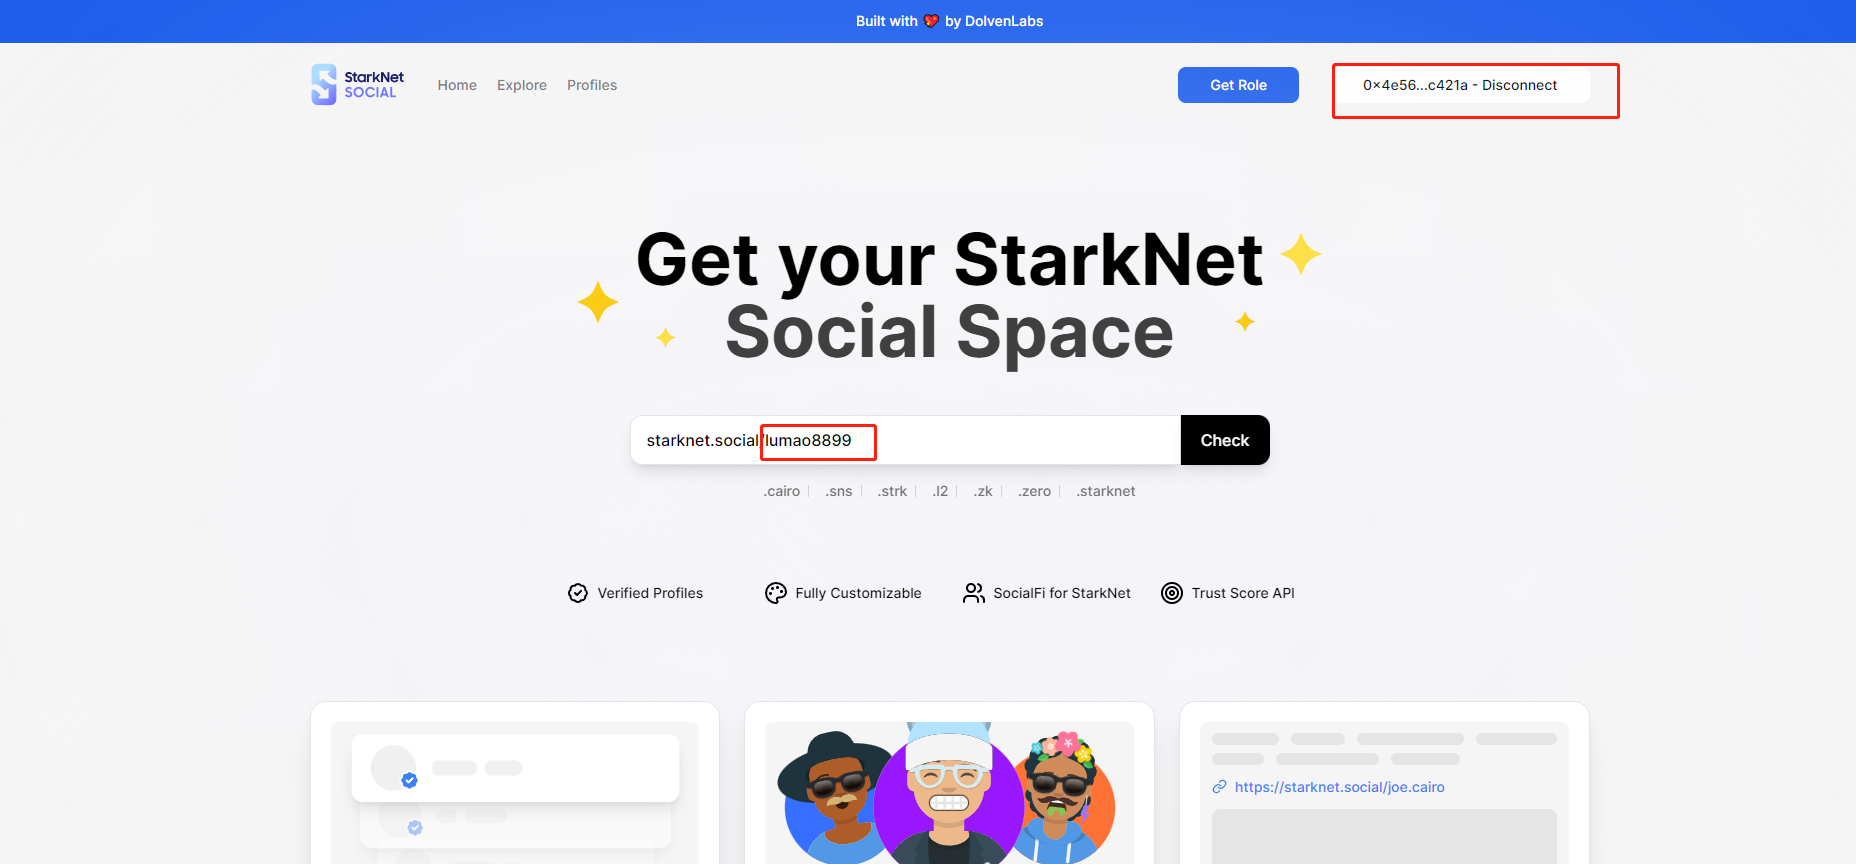The image size is (1856, 864).
Task: Click the cartoon avatars image
Action: coord(949,793)
